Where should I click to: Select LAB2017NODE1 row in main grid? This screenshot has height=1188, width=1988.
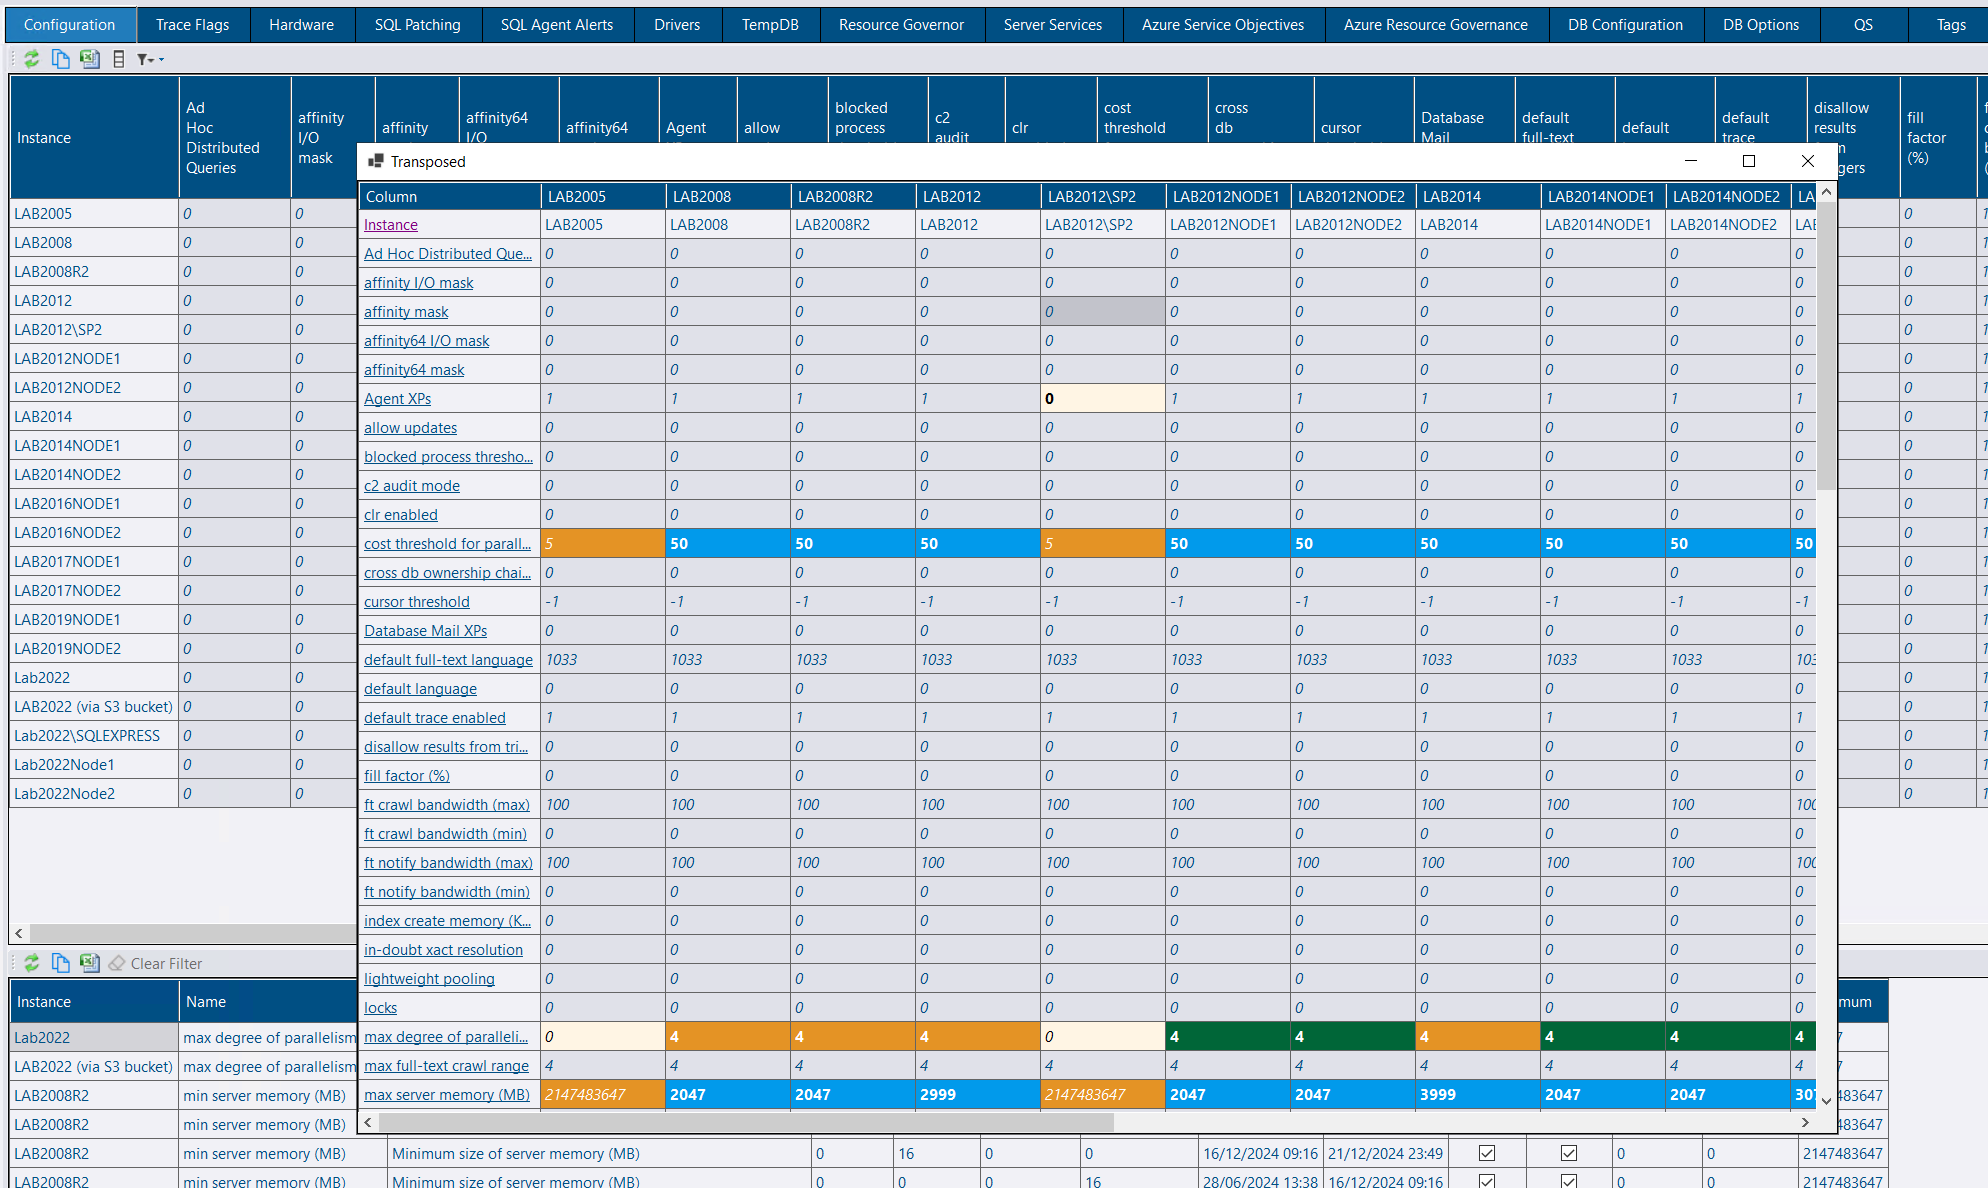coord(94,562)
